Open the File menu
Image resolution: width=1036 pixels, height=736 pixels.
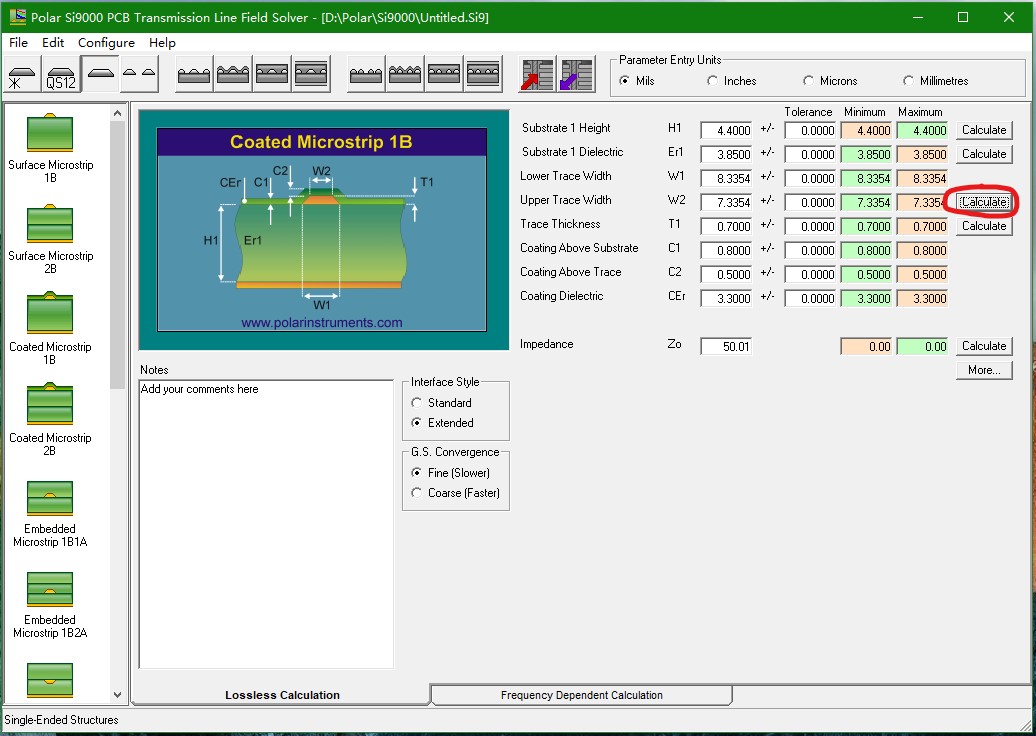click(18, 42)
